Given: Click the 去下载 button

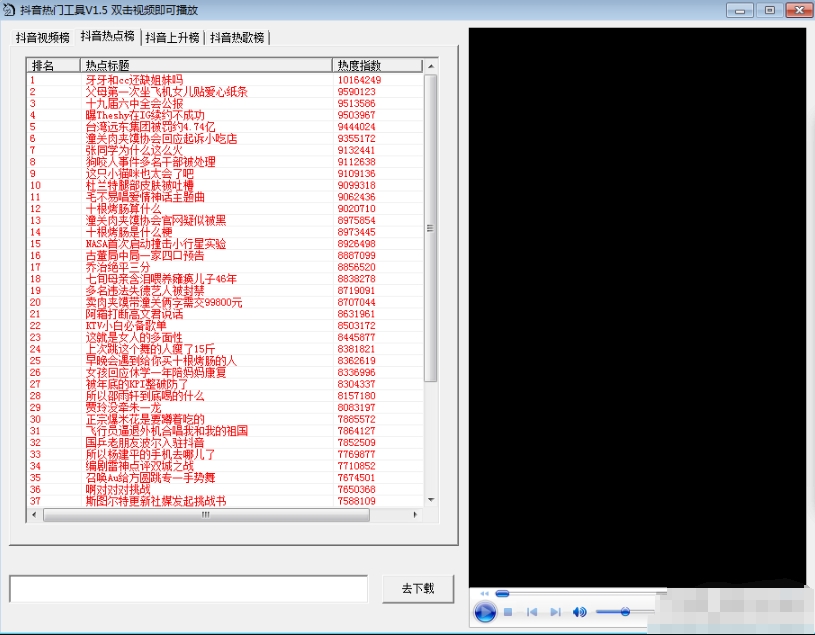Looking at the screenshot, I should pyautogui.click(x=418, y=589).
